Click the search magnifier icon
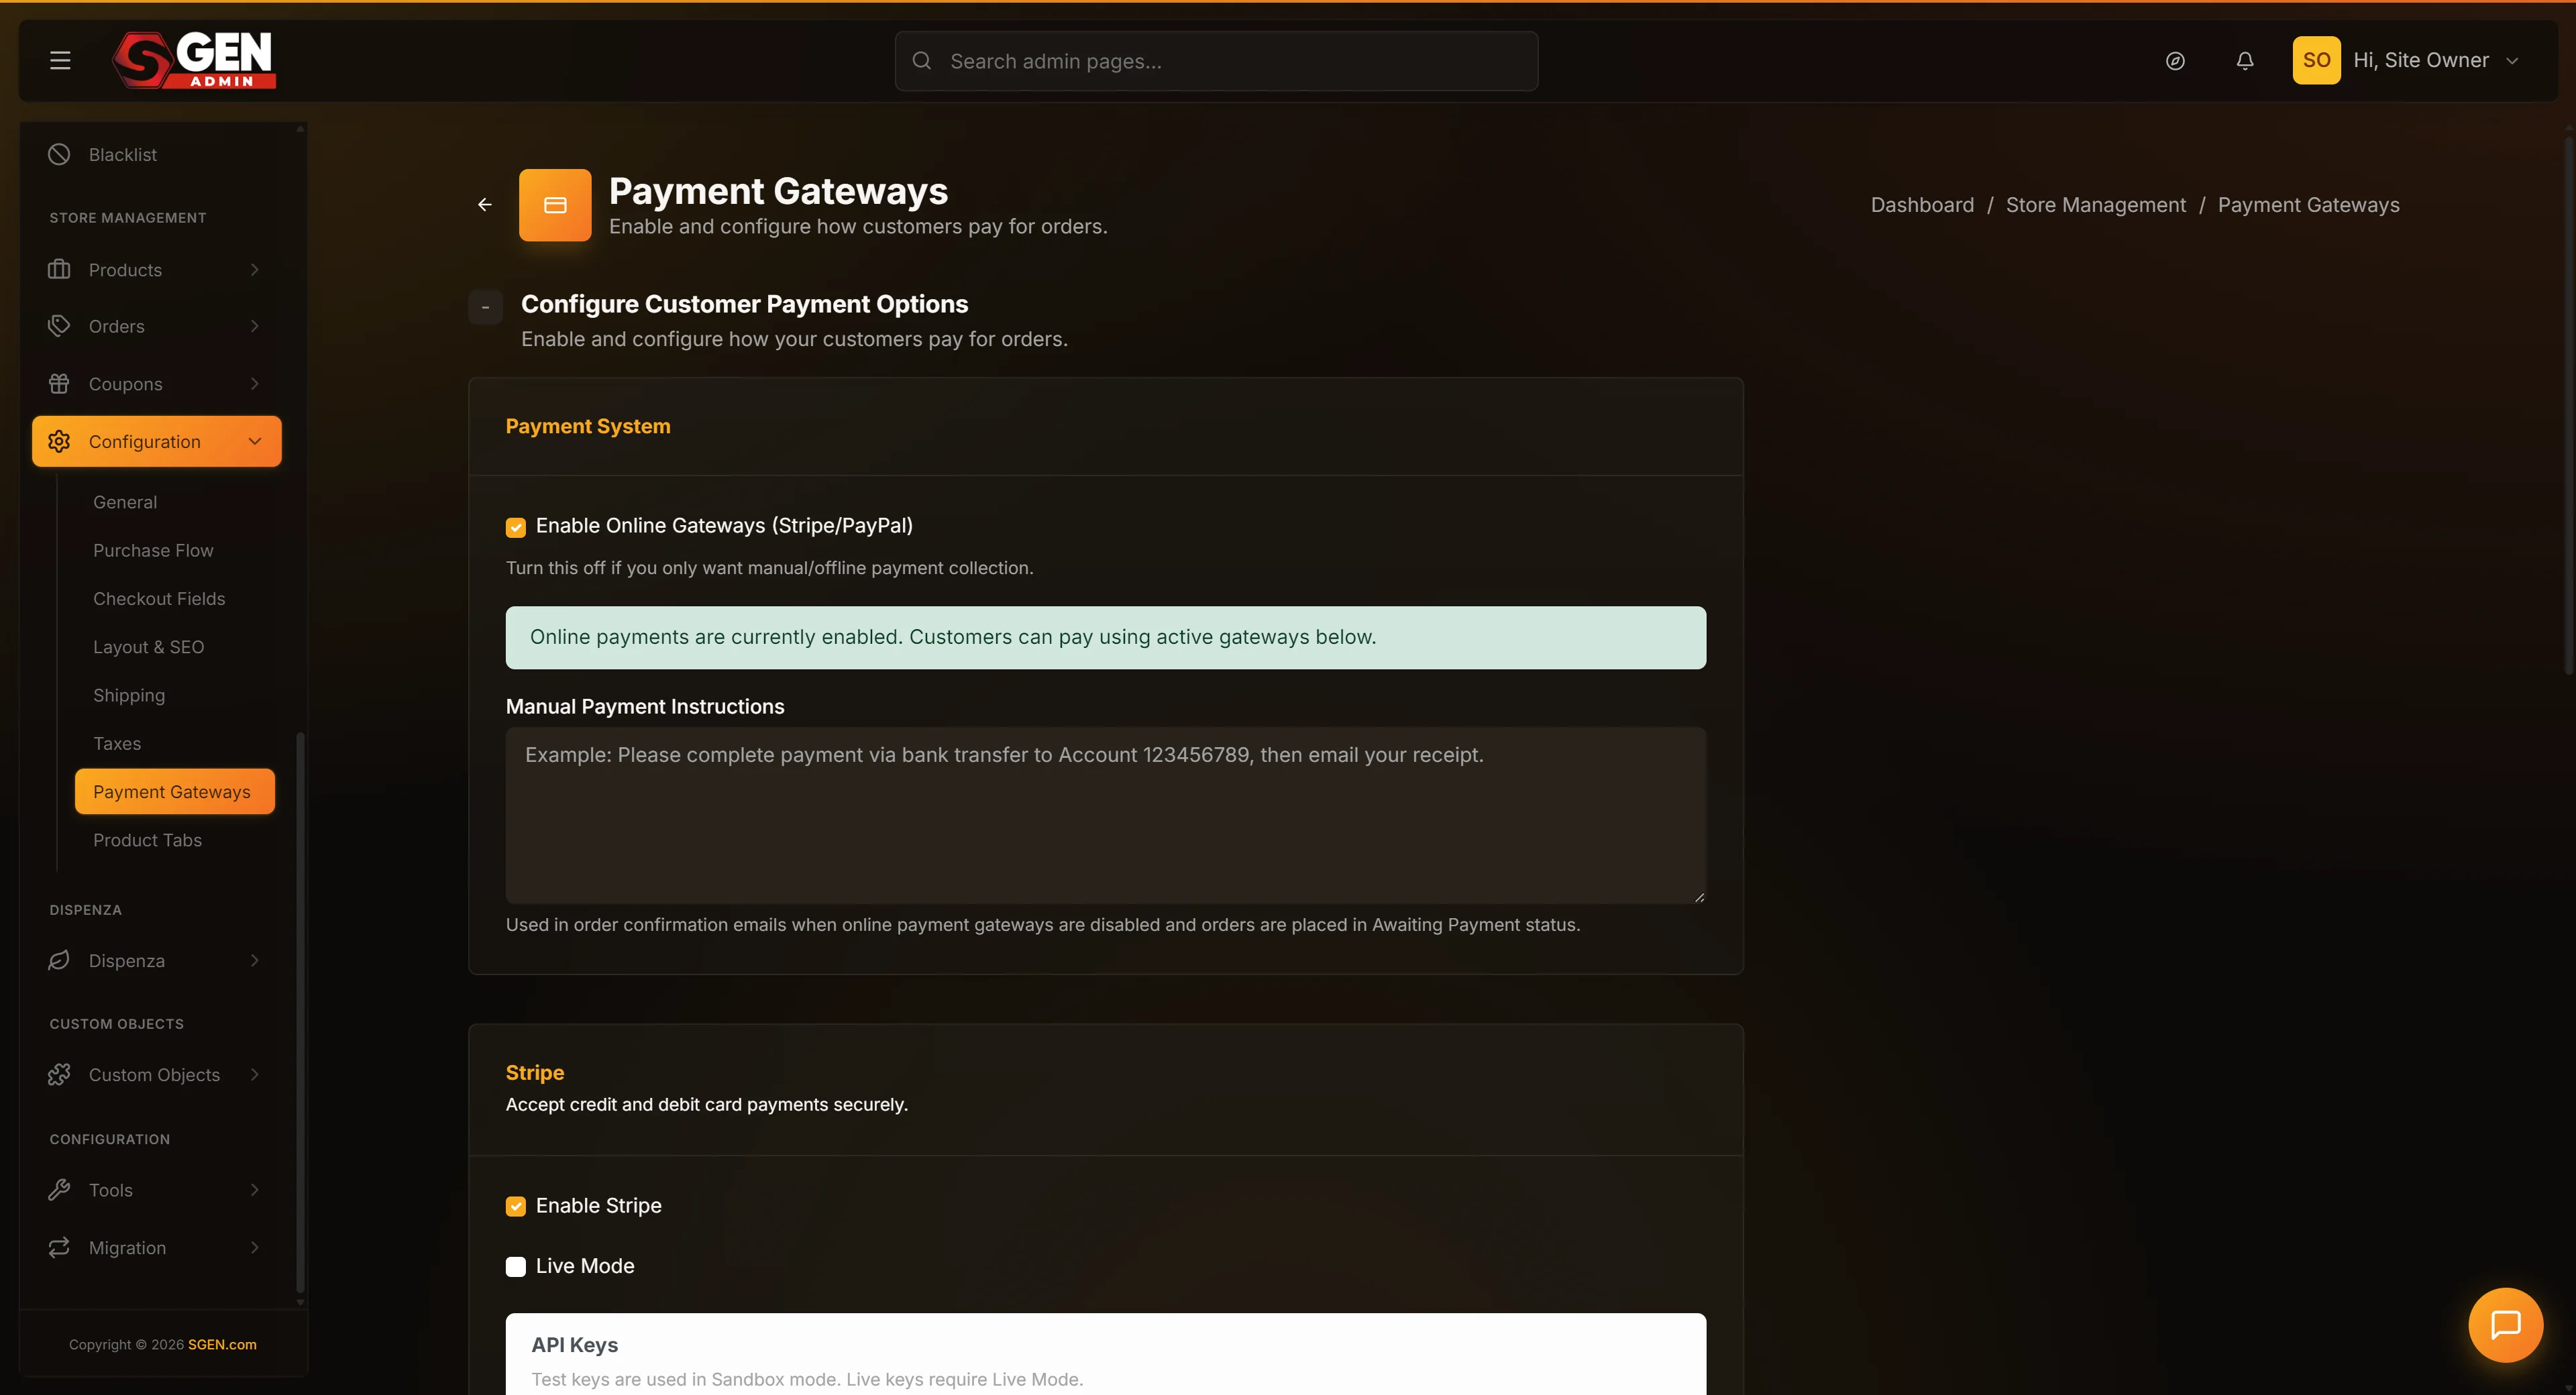This screenshot has width=2576, height=1395. 922,61
